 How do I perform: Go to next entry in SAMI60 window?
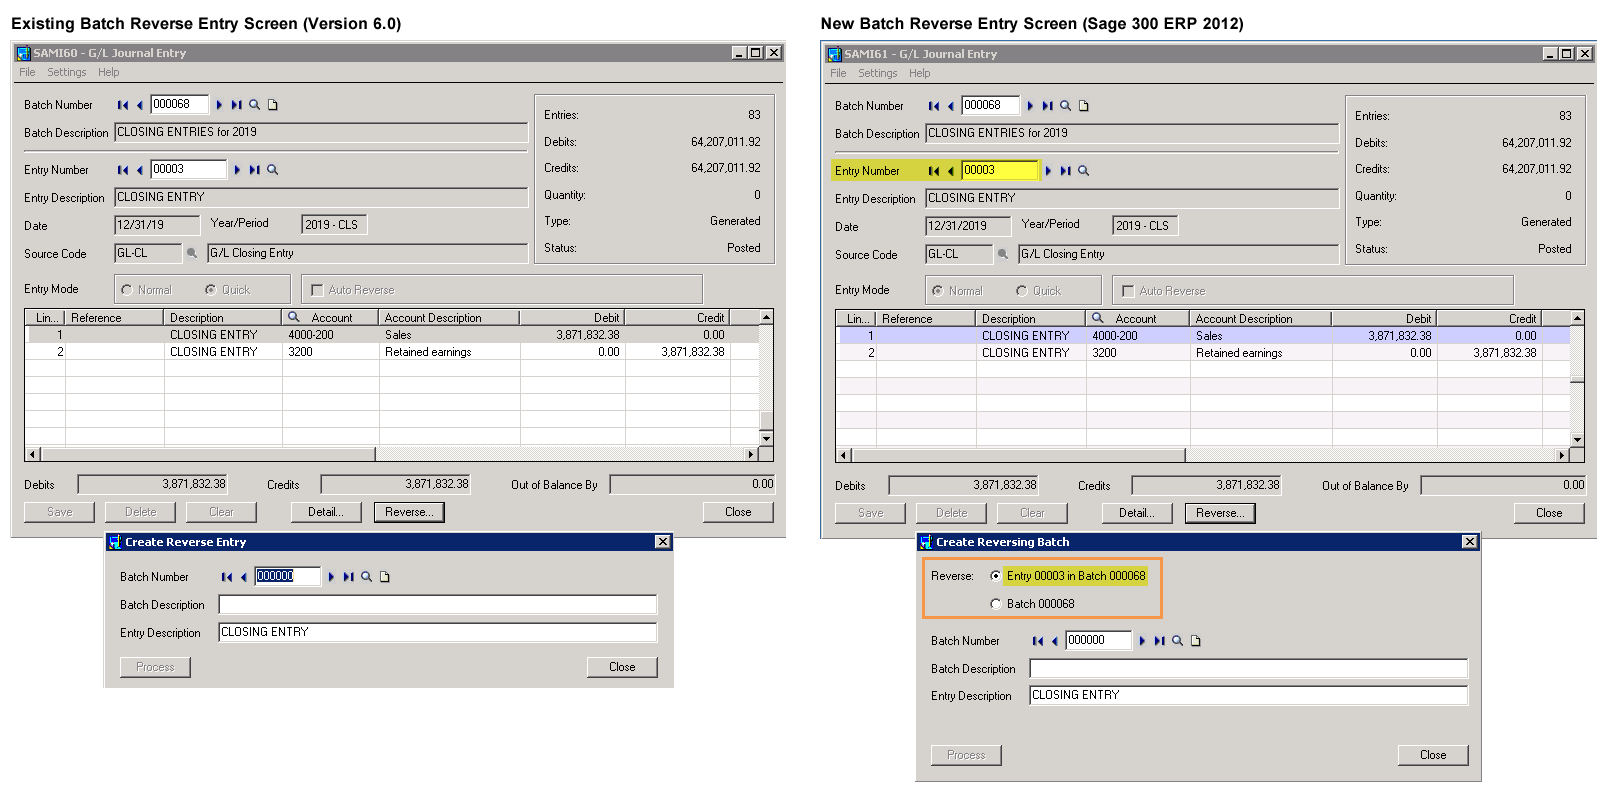click(x=237, y=170)
